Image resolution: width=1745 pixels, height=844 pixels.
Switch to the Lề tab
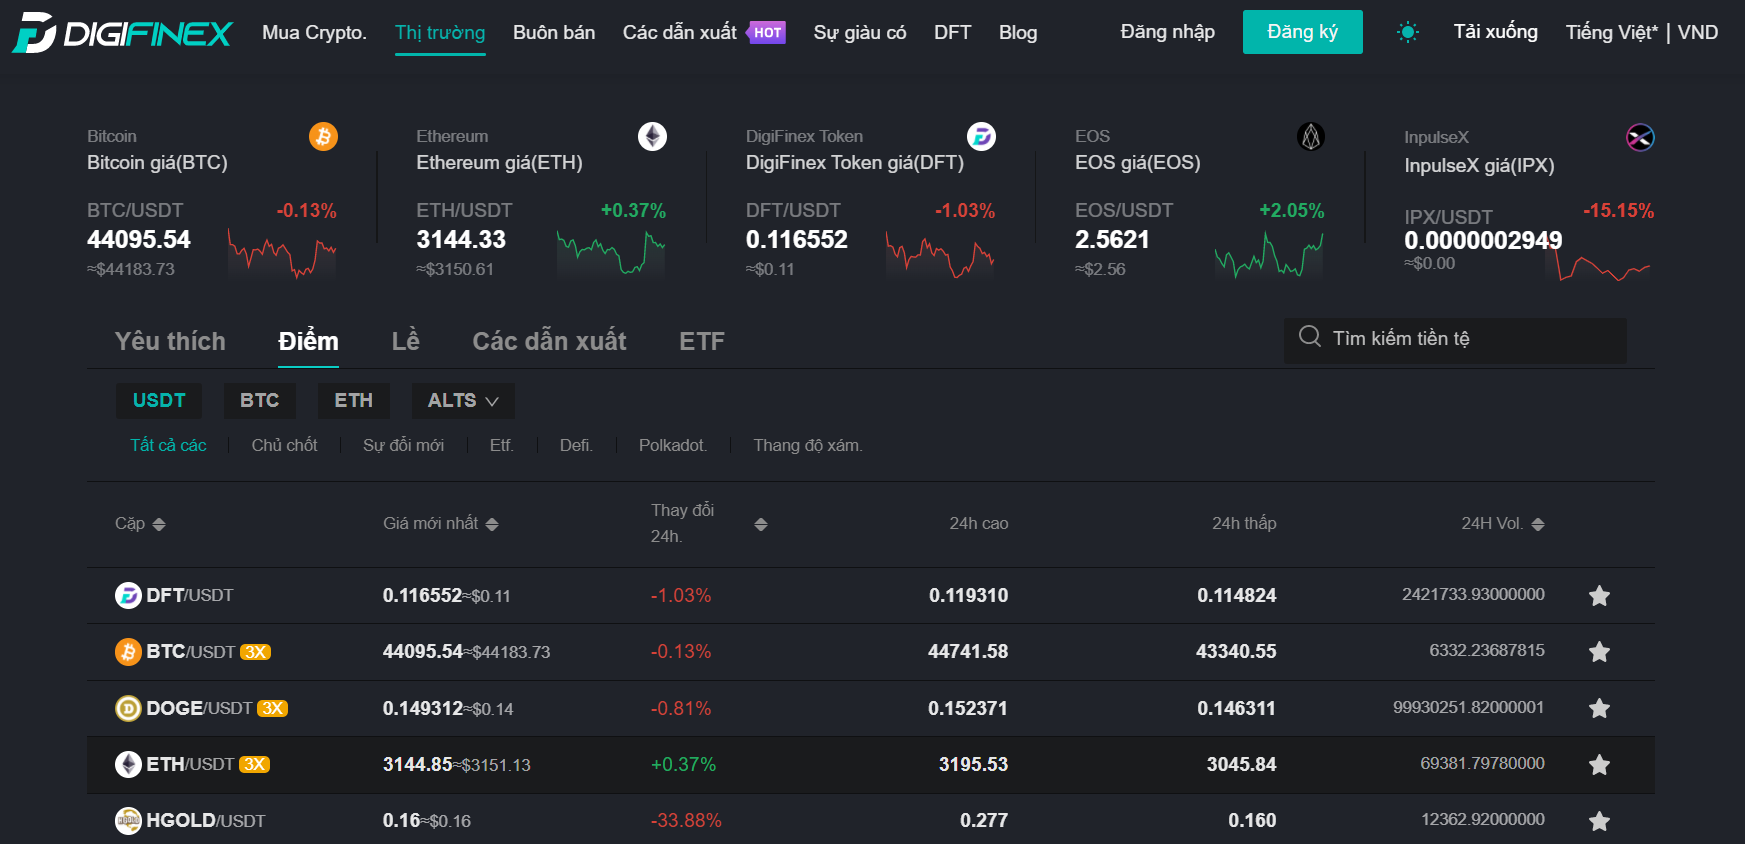(405, 341)
